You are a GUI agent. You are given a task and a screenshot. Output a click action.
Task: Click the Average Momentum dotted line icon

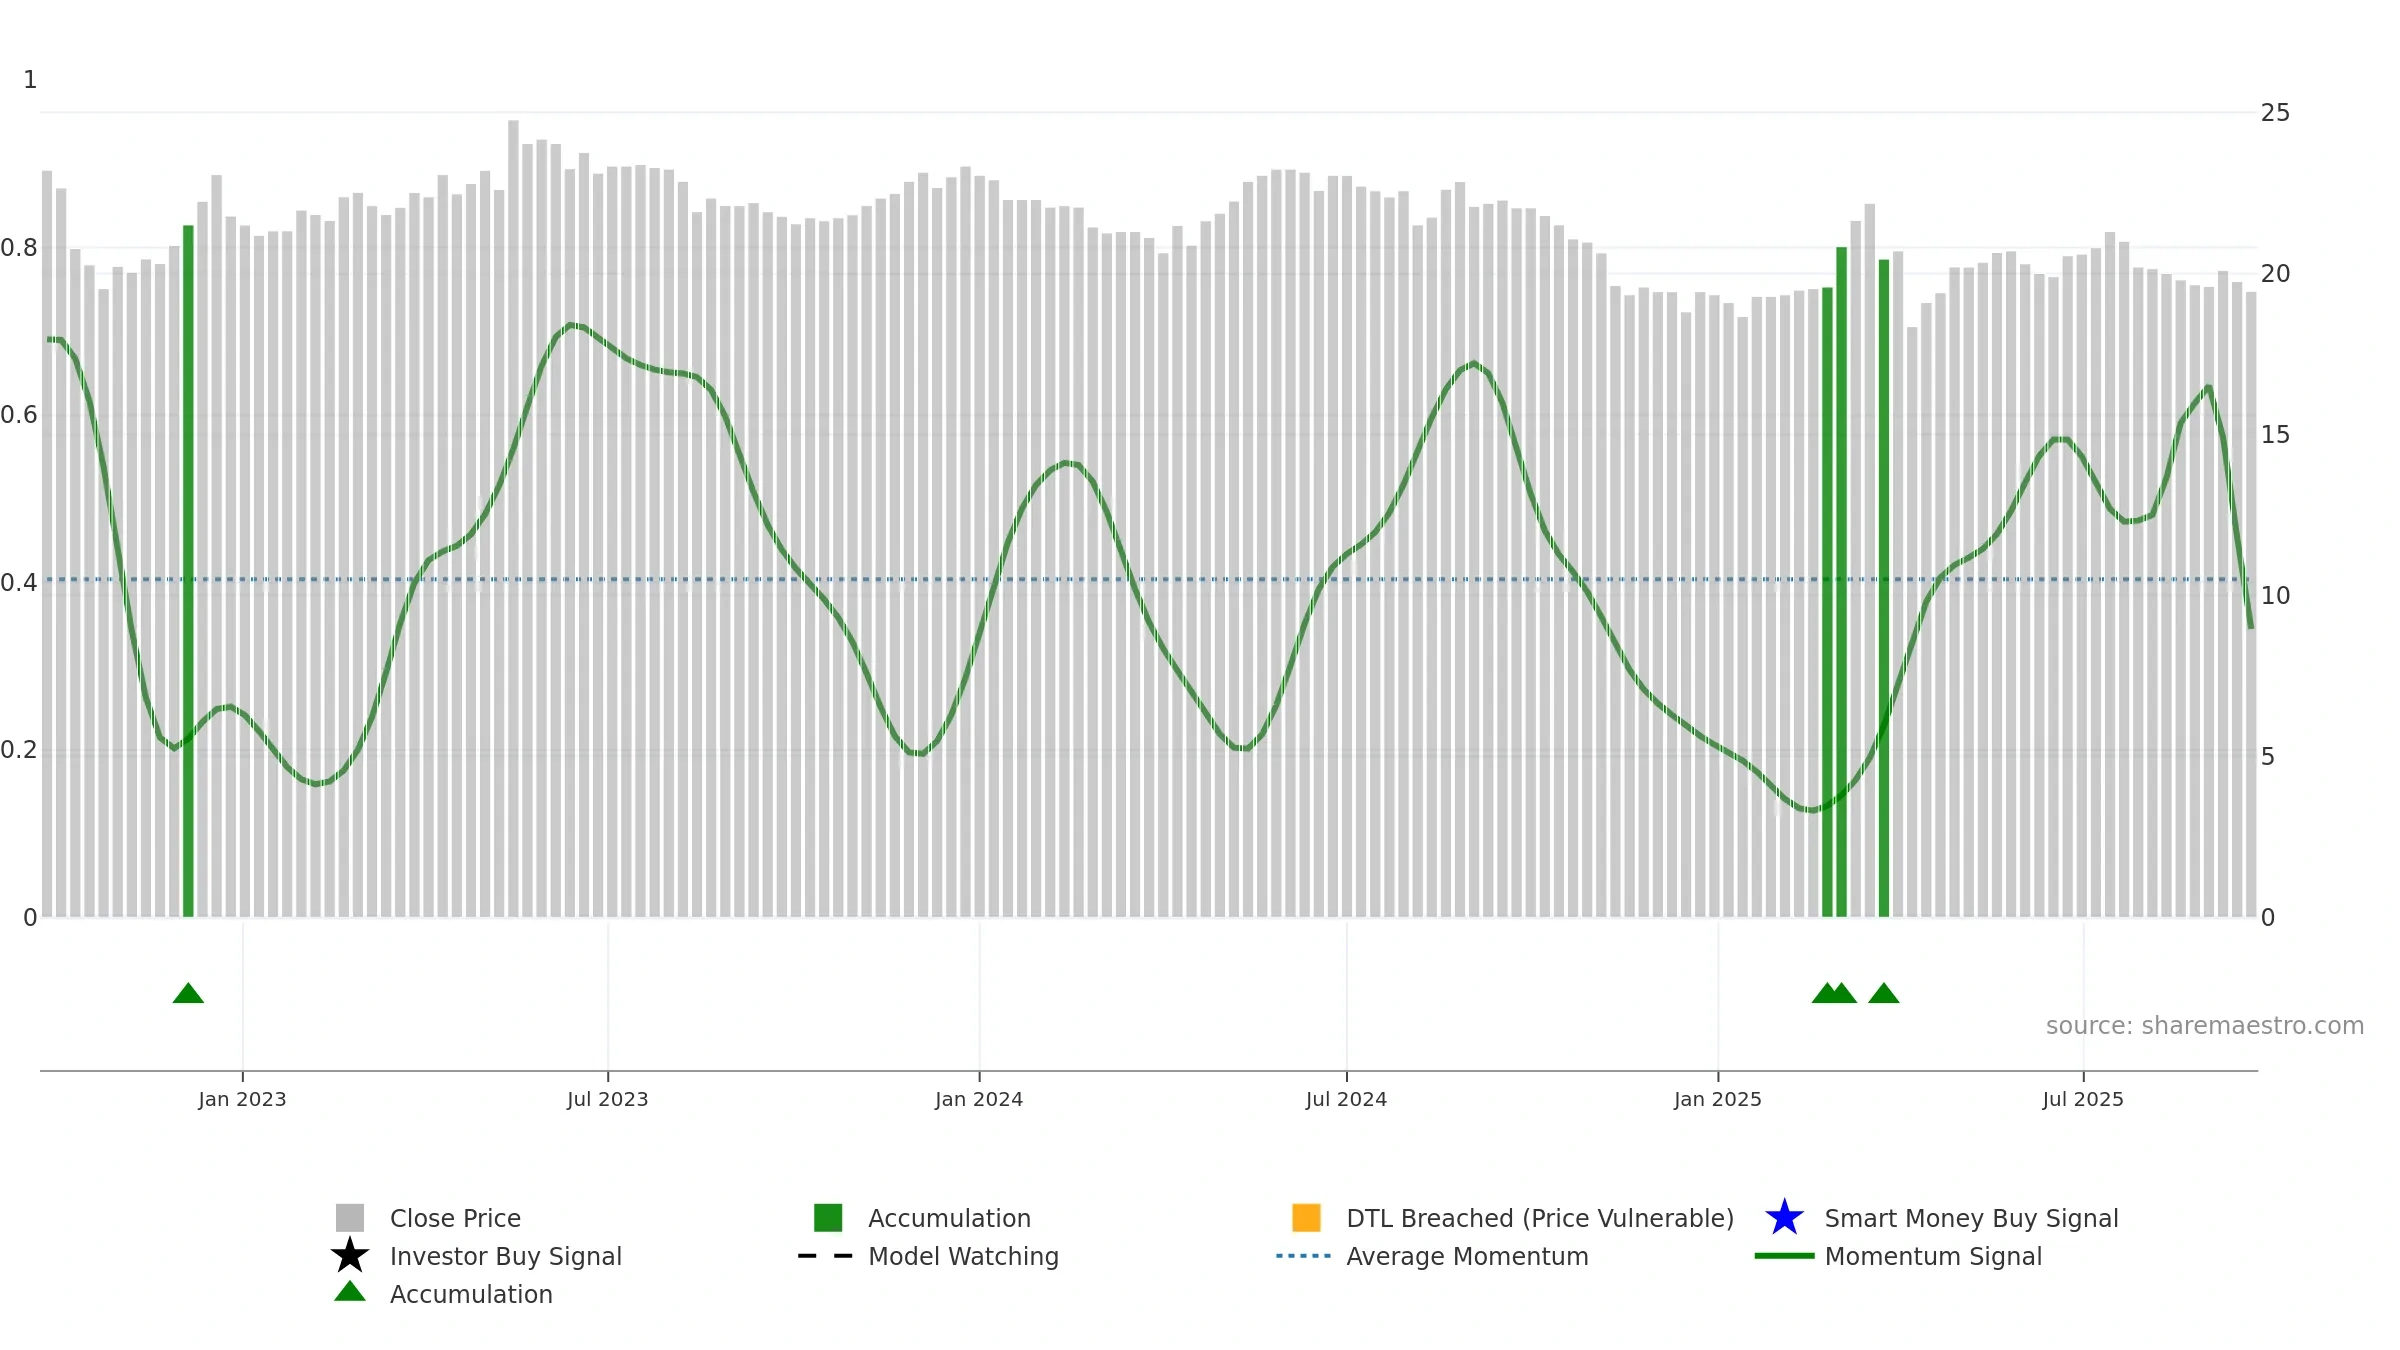1304,1256
